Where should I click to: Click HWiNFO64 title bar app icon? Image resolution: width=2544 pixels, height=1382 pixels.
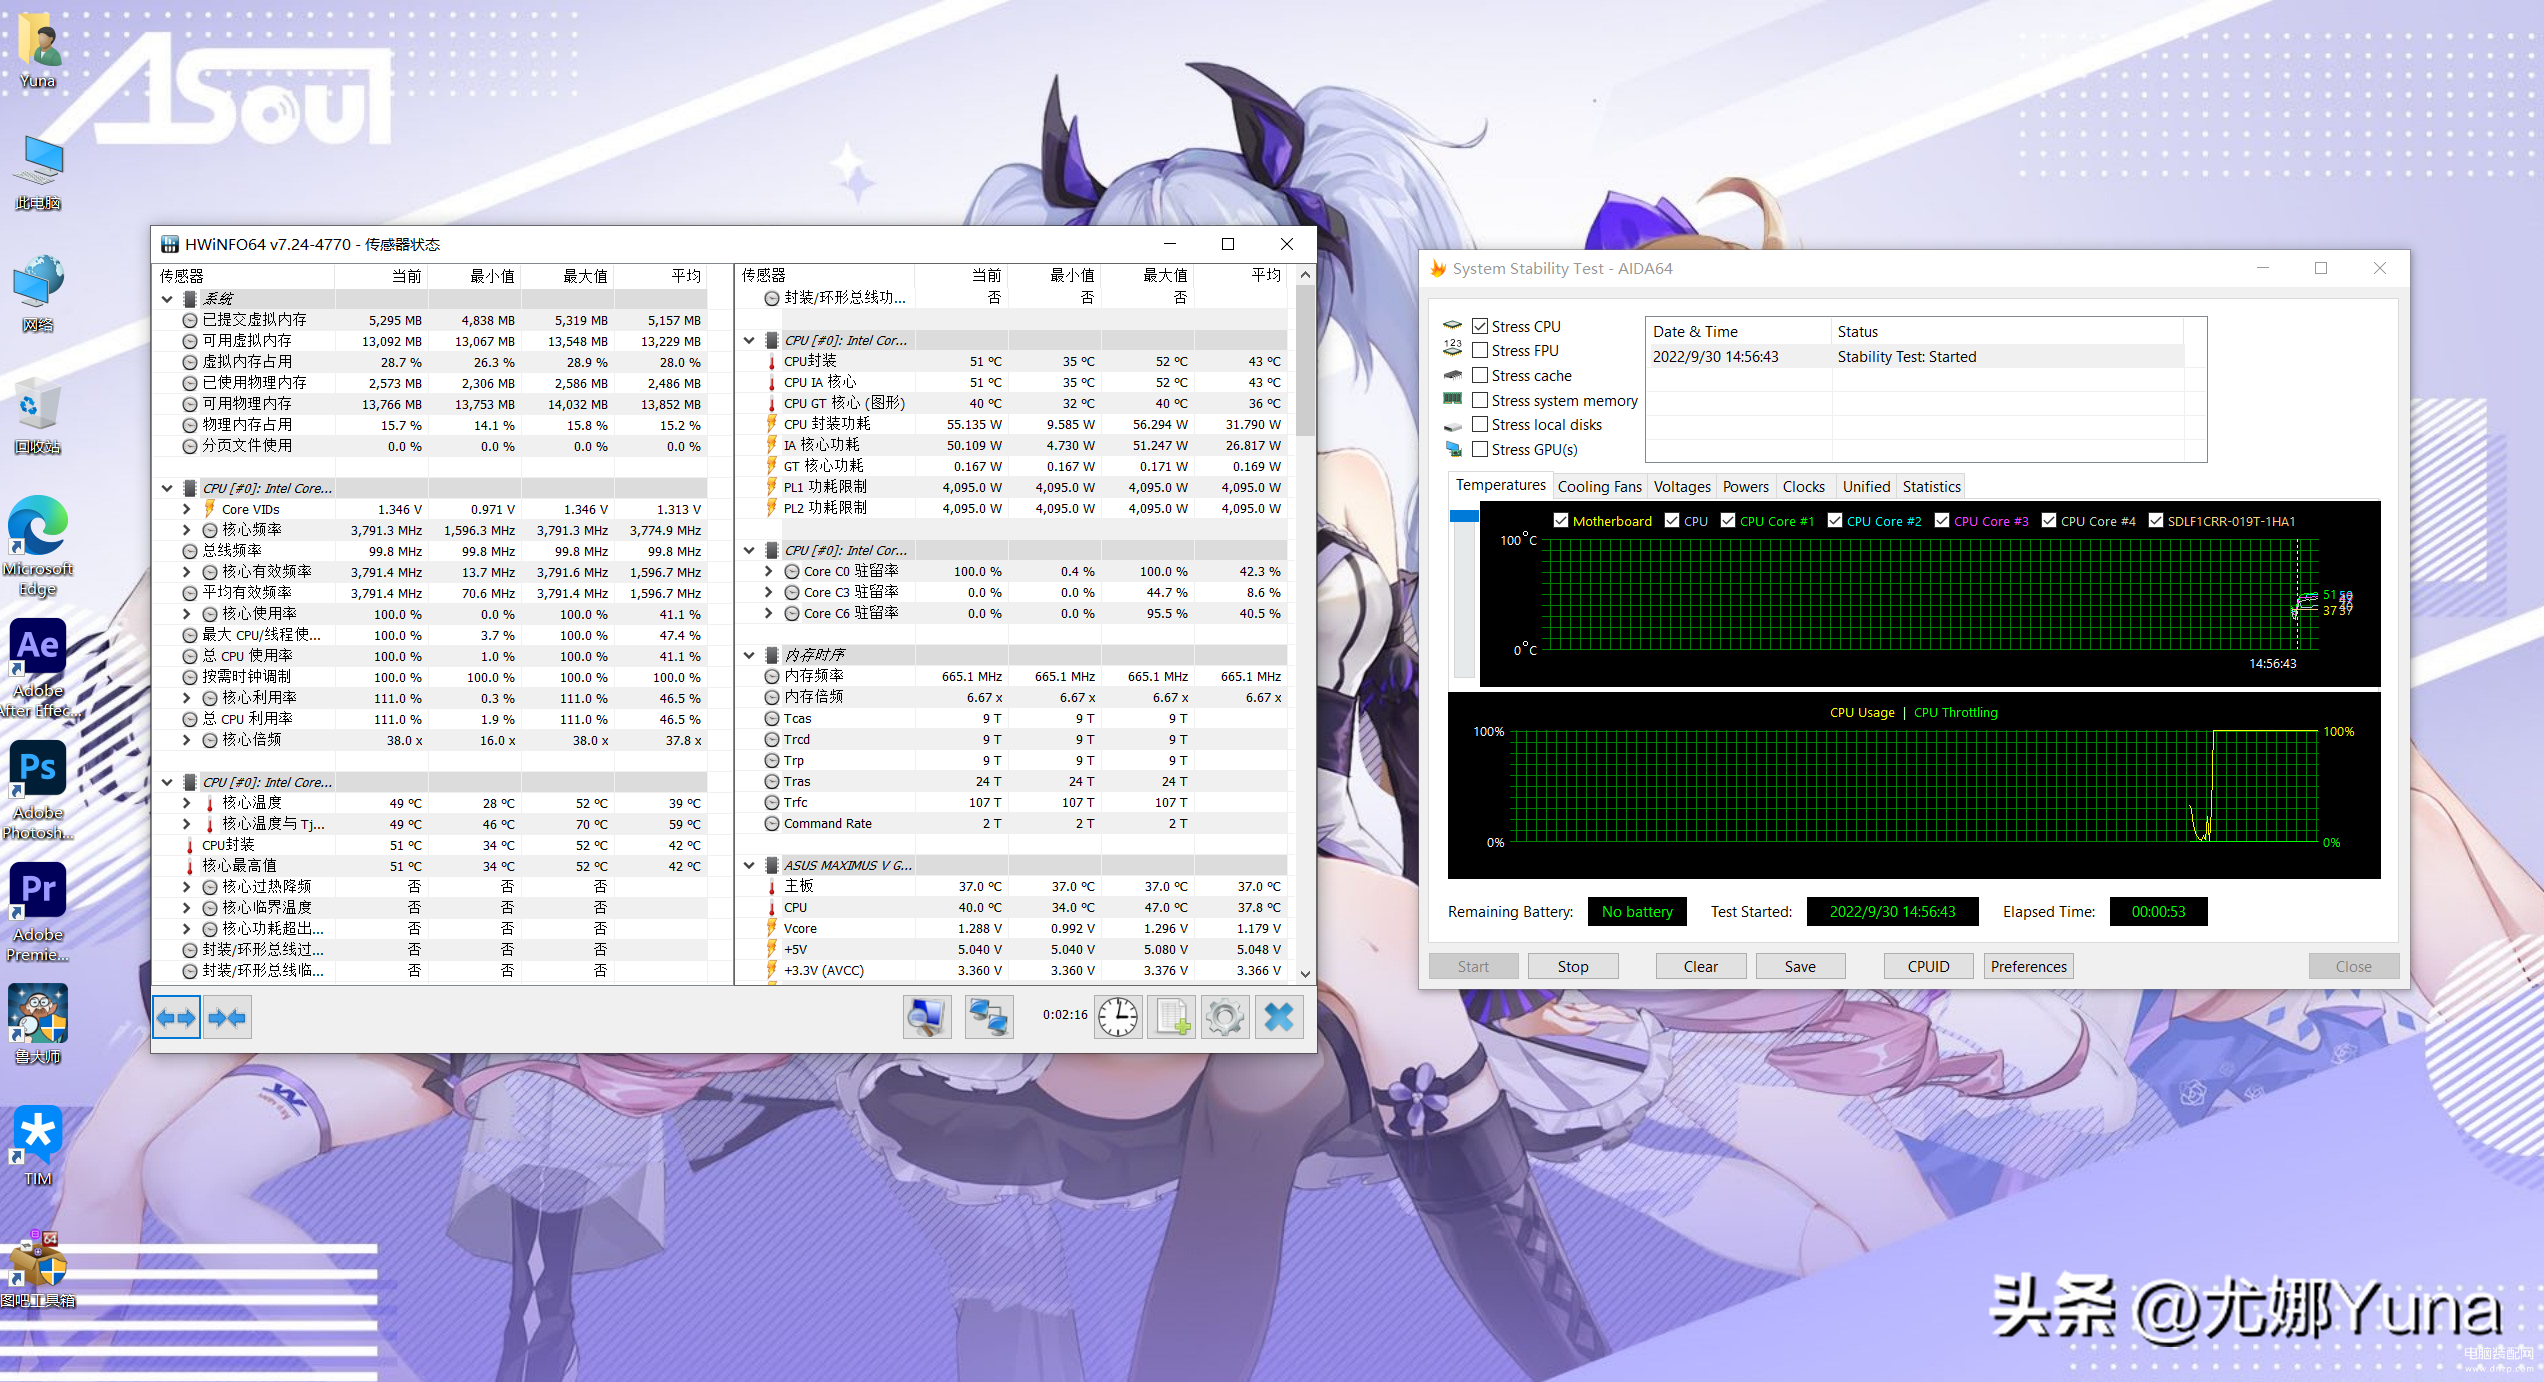pyautogui.click(x=170, y=244)
